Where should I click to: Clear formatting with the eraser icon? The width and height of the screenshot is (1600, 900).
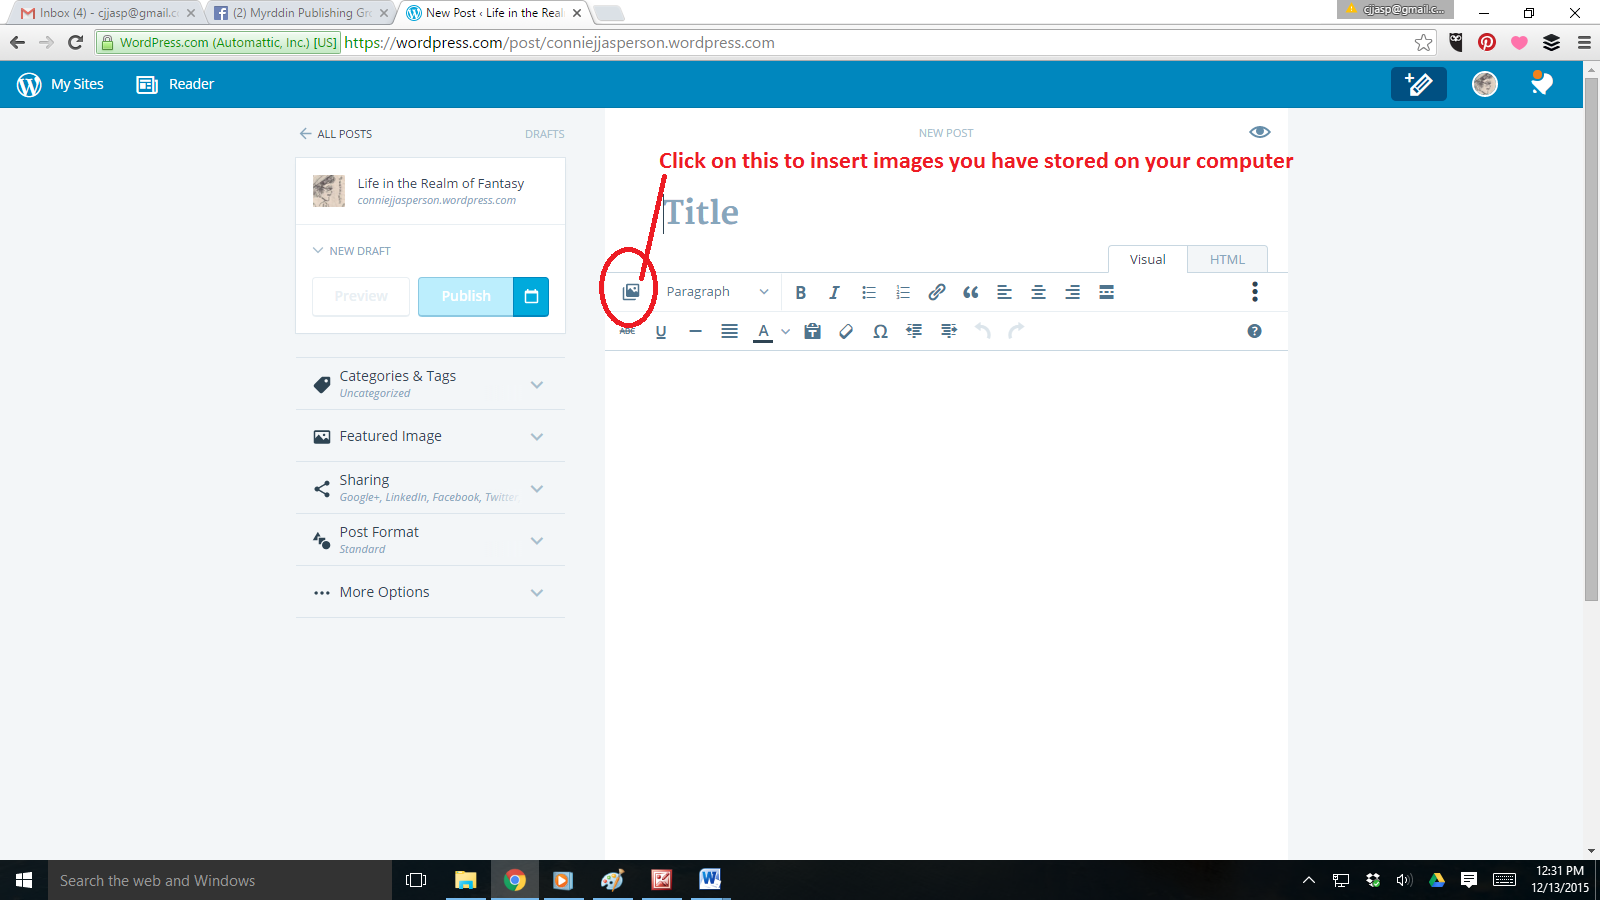[x=846, y=331]
